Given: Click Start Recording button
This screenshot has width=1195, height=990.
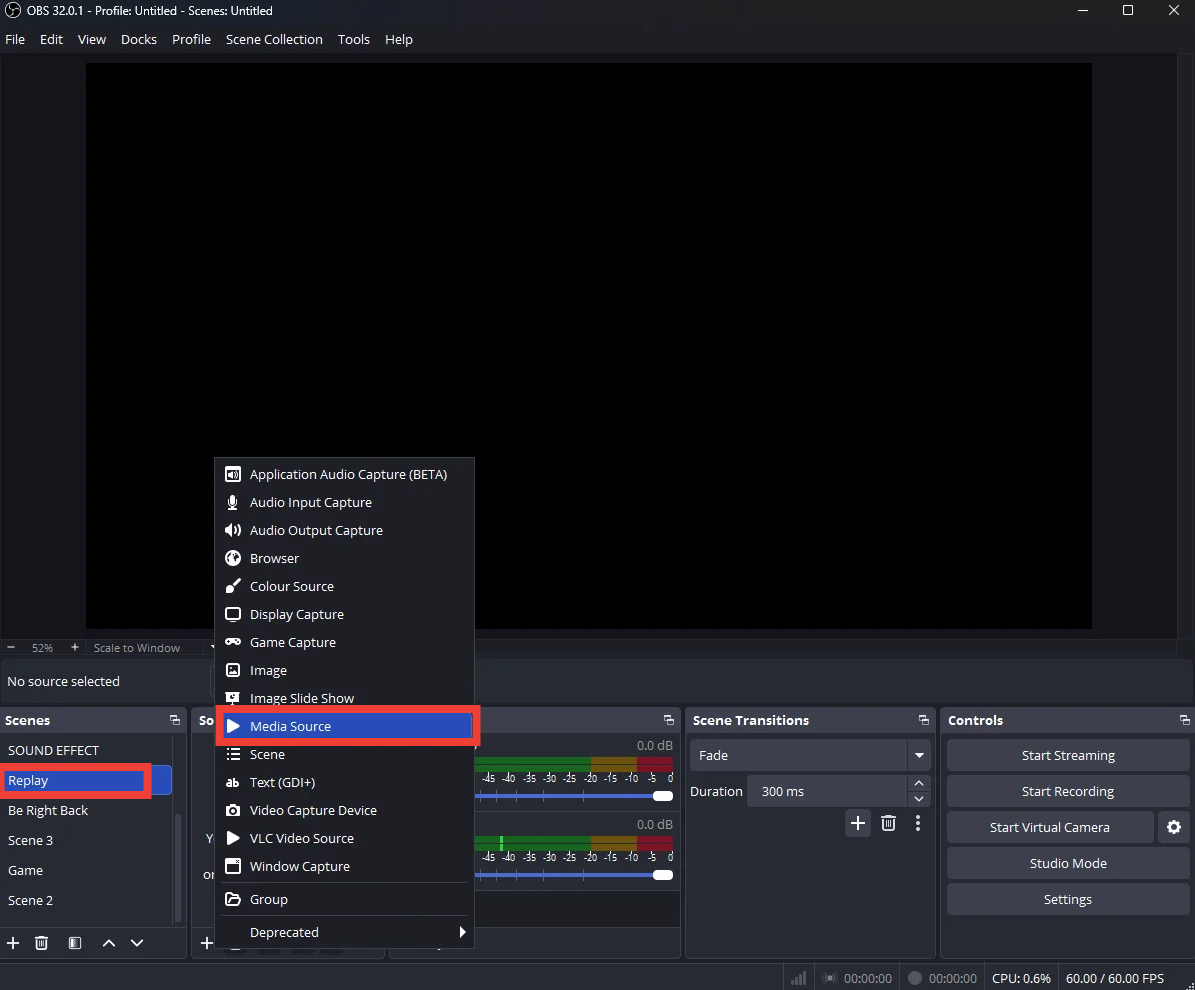Looking at the screenshot, I should pos(1068,791).
